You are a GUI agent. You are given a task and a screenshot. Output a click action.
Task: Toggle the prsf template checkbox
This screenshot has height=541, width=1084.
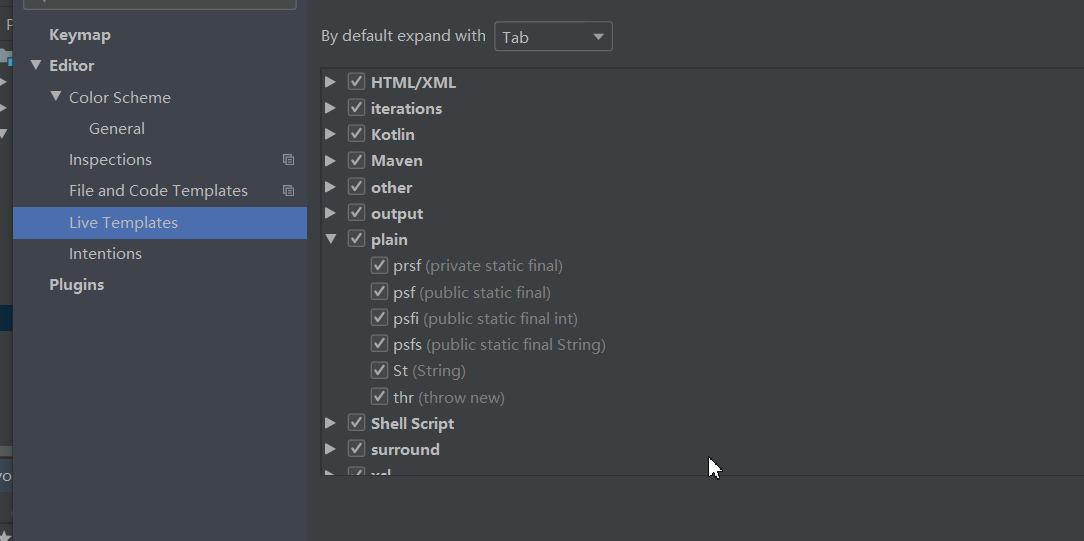click(x=379, y=266)
